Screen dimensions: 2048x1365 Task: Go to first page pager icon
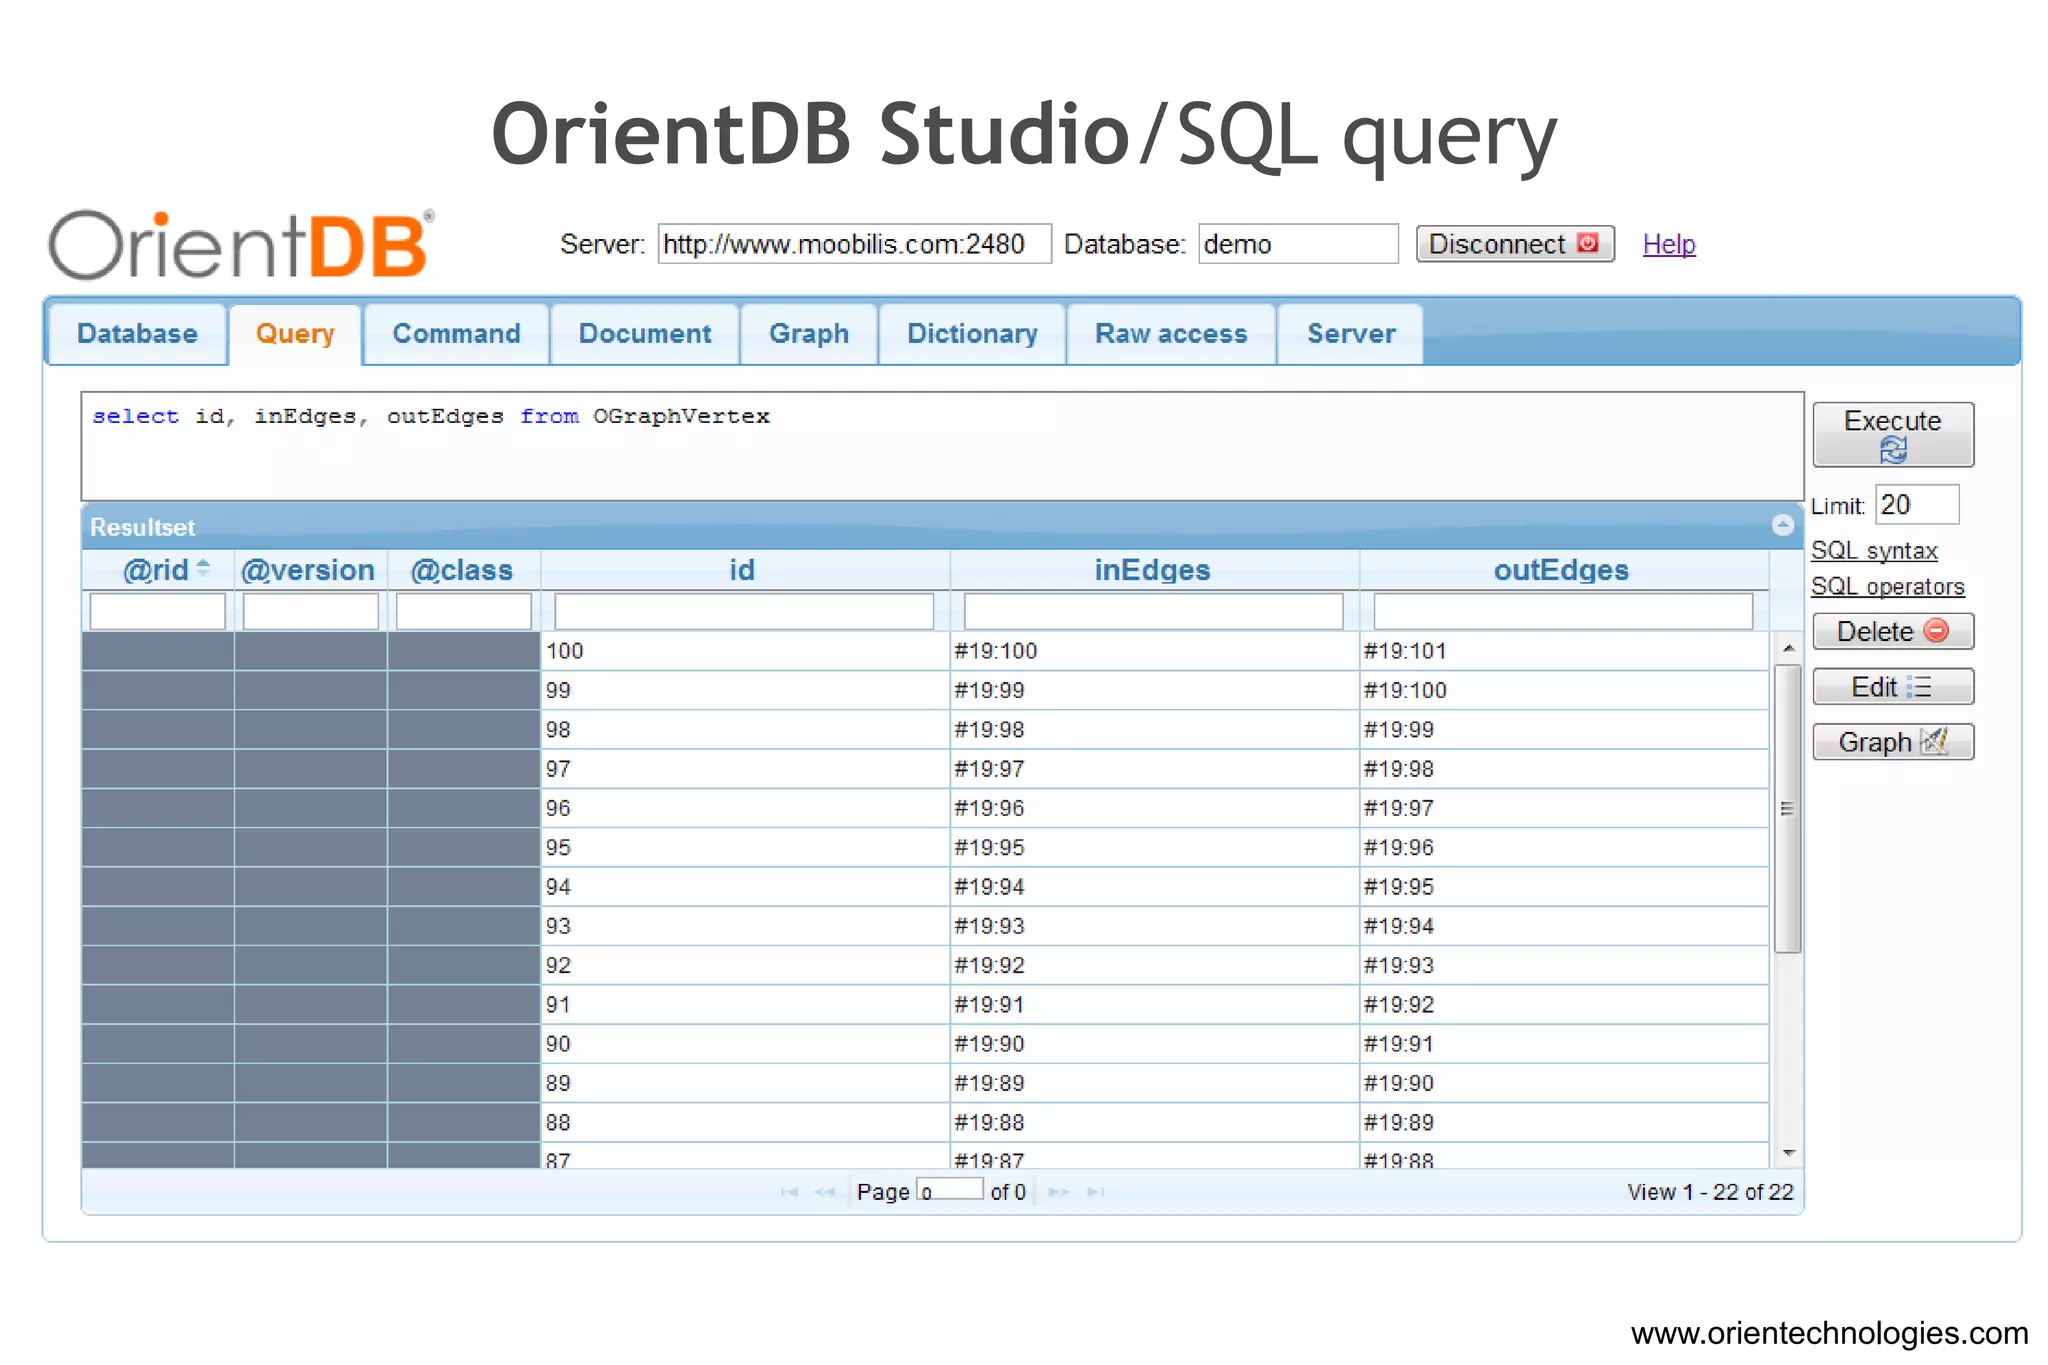pyautogui.click(x=790, y=1191)
